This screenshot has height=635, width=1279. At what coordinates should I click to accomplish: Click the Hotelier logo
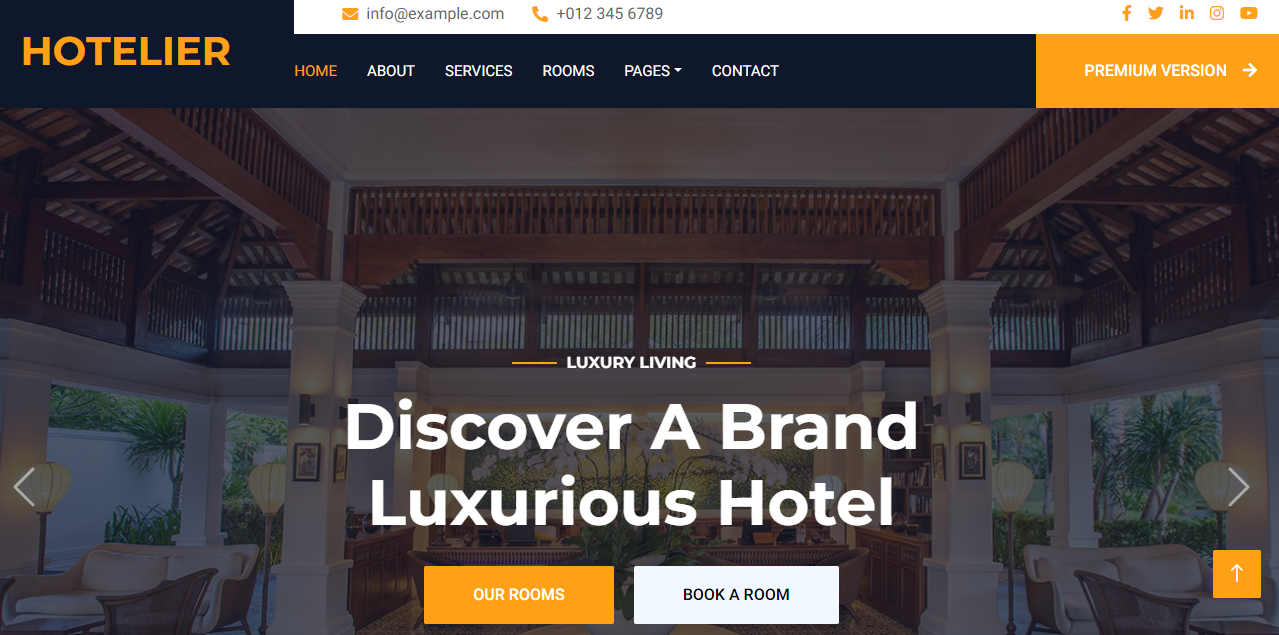pyautogui.click(x=126, y=52)
